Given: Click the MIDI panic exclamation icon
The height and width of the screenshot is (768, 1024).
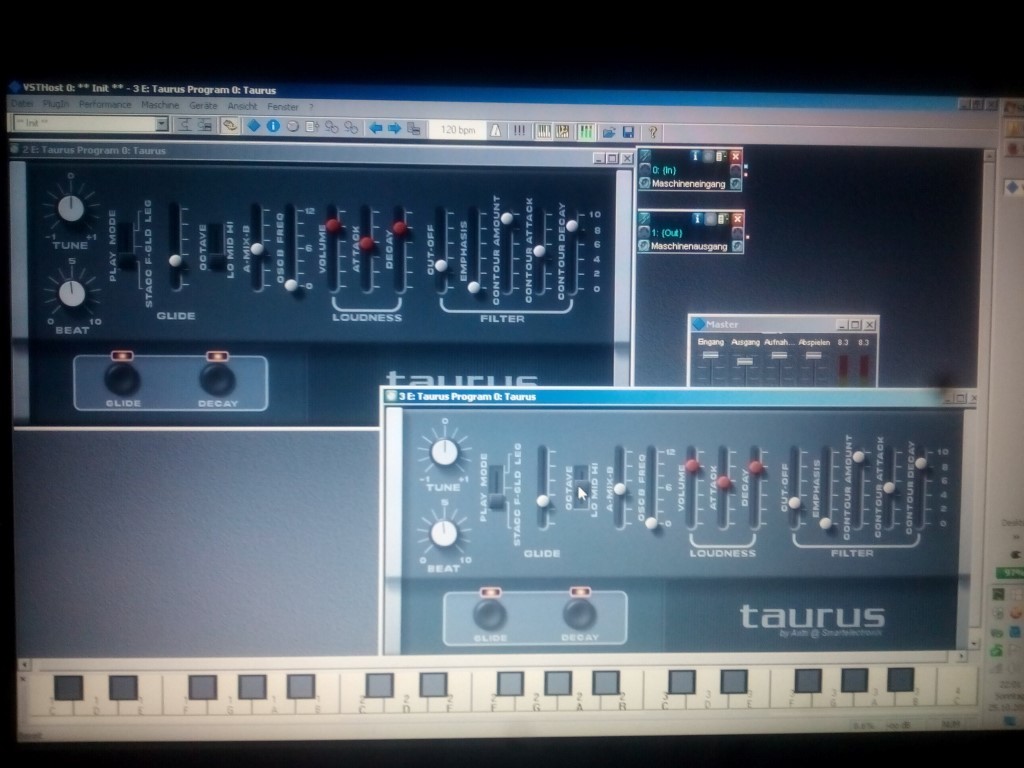Looking at the screenshot, I should [519, 131].
